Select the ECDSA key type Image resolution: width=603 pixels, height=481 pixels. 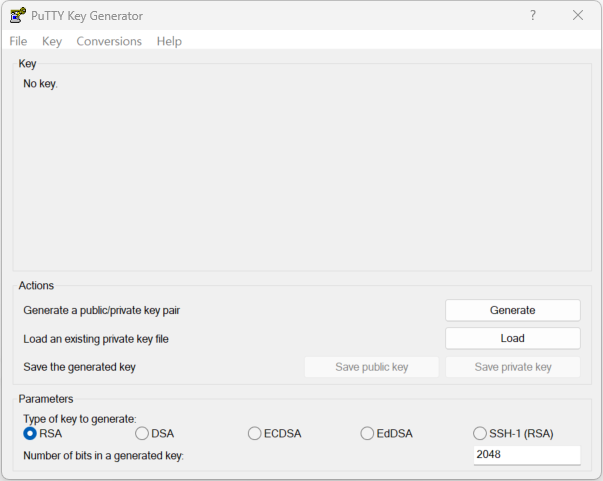point(275,433)
